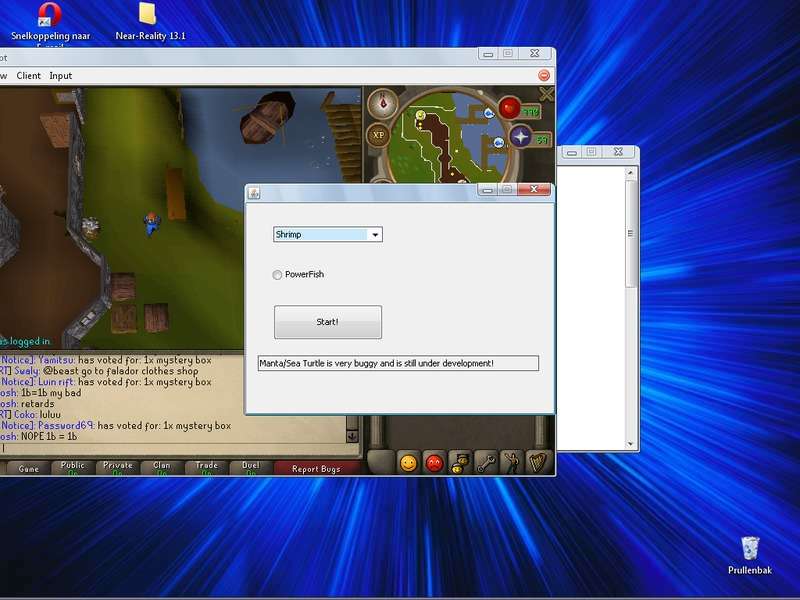Click the scrollbar thumb in white background window
The width and height of the screenshot is (800, 600).
coord(631,234)
